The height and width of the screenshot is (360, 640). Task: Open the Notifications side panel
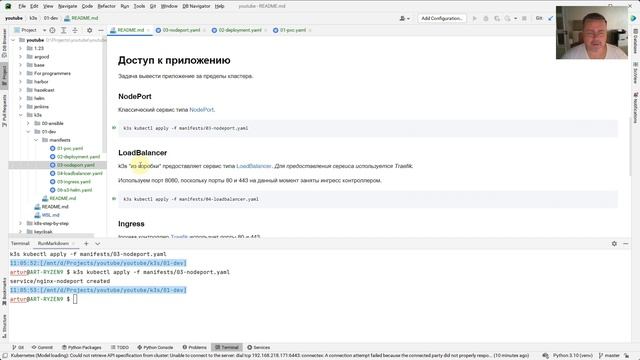pos(636,108)
